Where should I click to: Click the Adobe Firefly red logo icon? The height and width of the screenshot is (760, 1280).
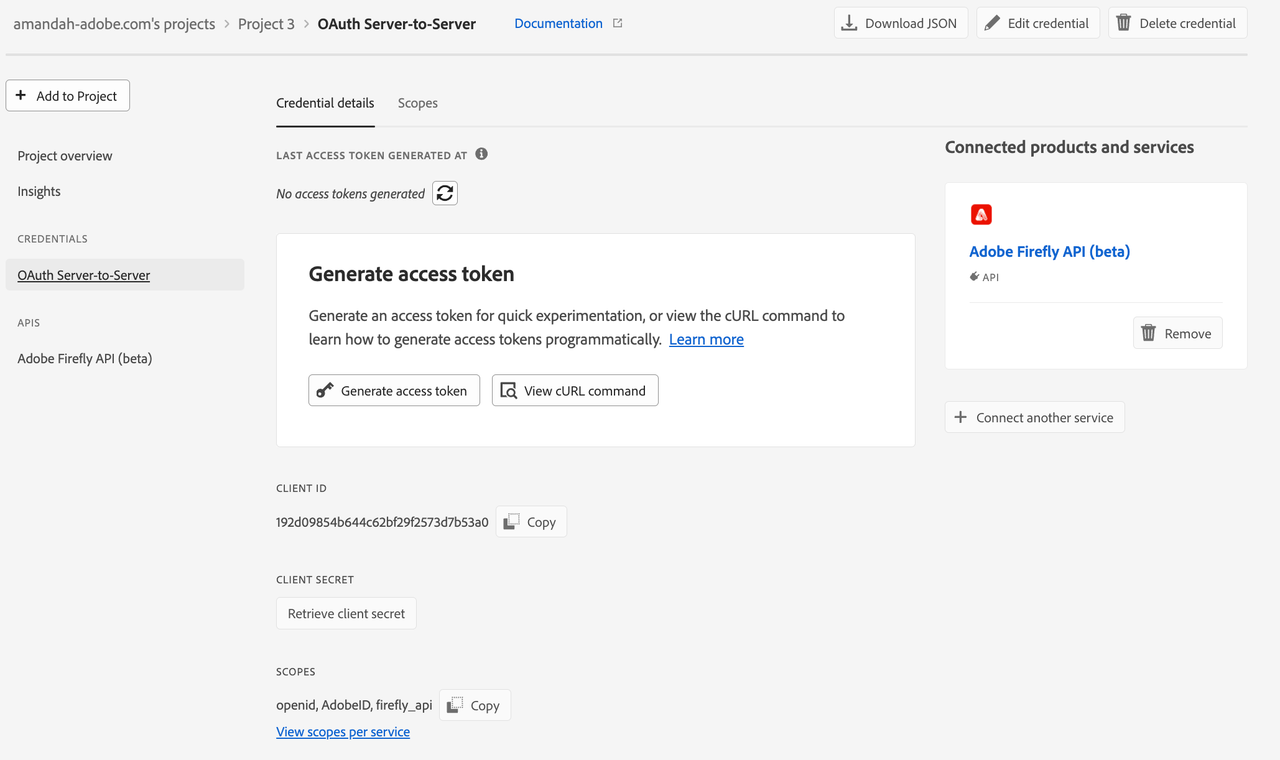981,214
